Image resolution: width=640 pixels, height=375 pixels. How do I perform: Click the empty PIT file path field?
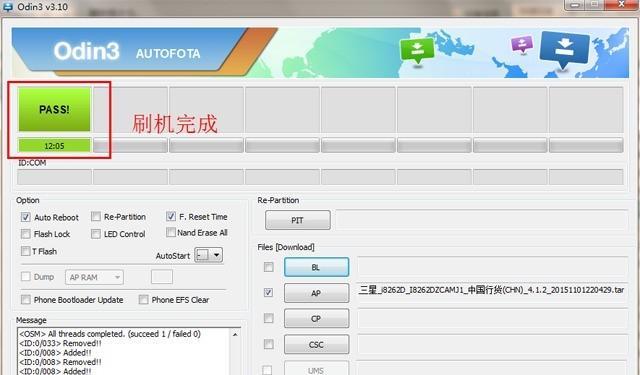pyautogui.click(x=482, y=220)
